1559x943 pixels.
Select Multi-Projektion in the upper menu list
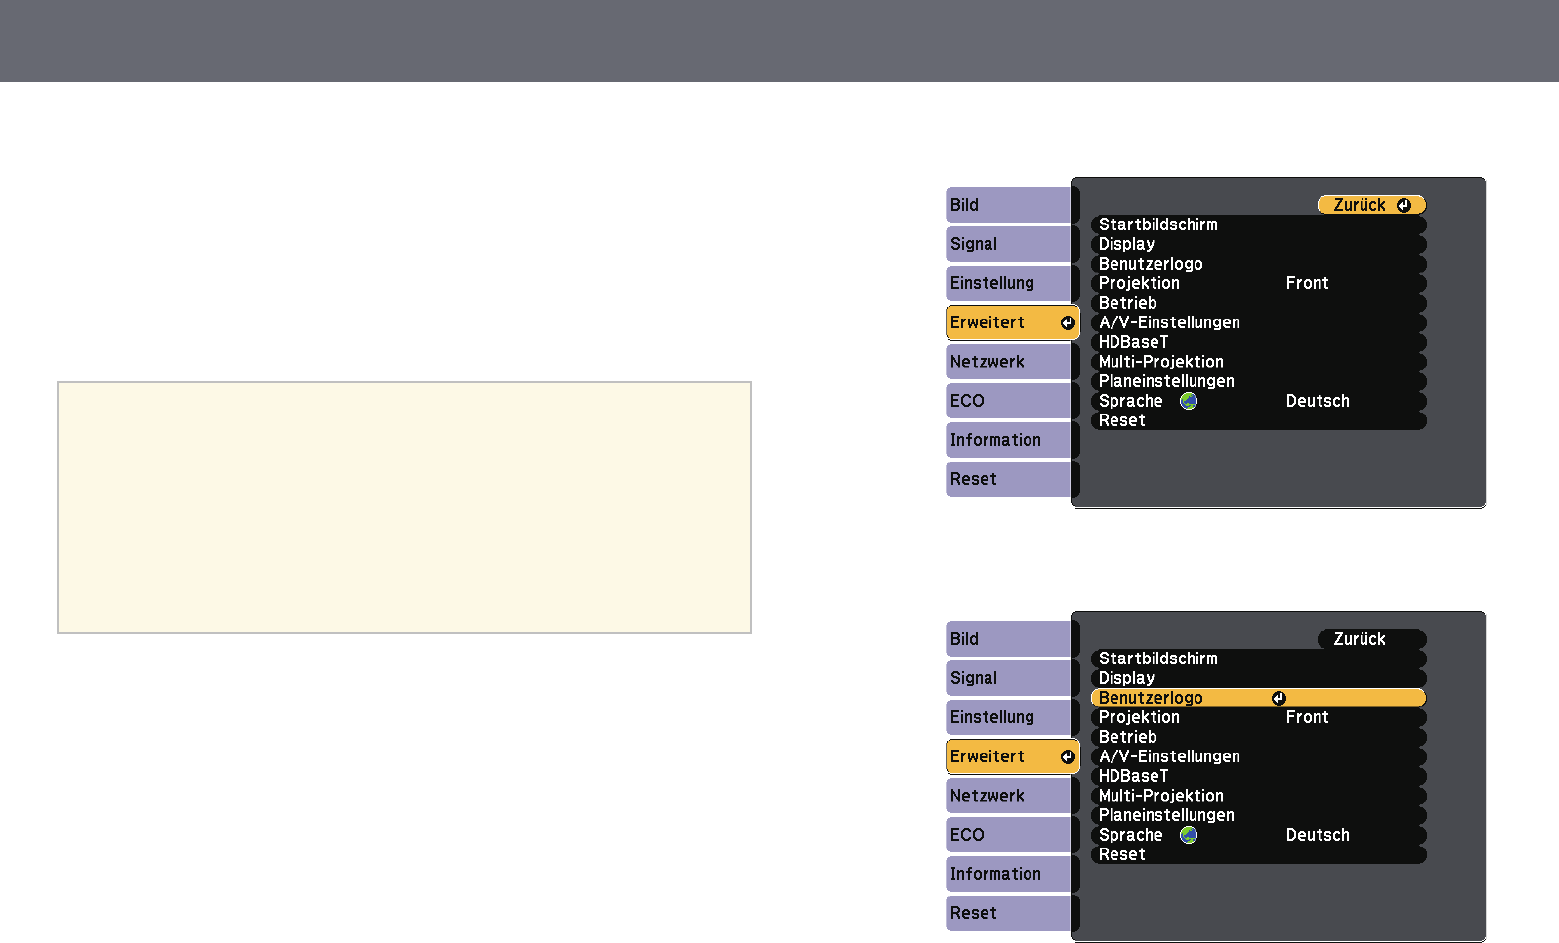[x=1161, y=362]
